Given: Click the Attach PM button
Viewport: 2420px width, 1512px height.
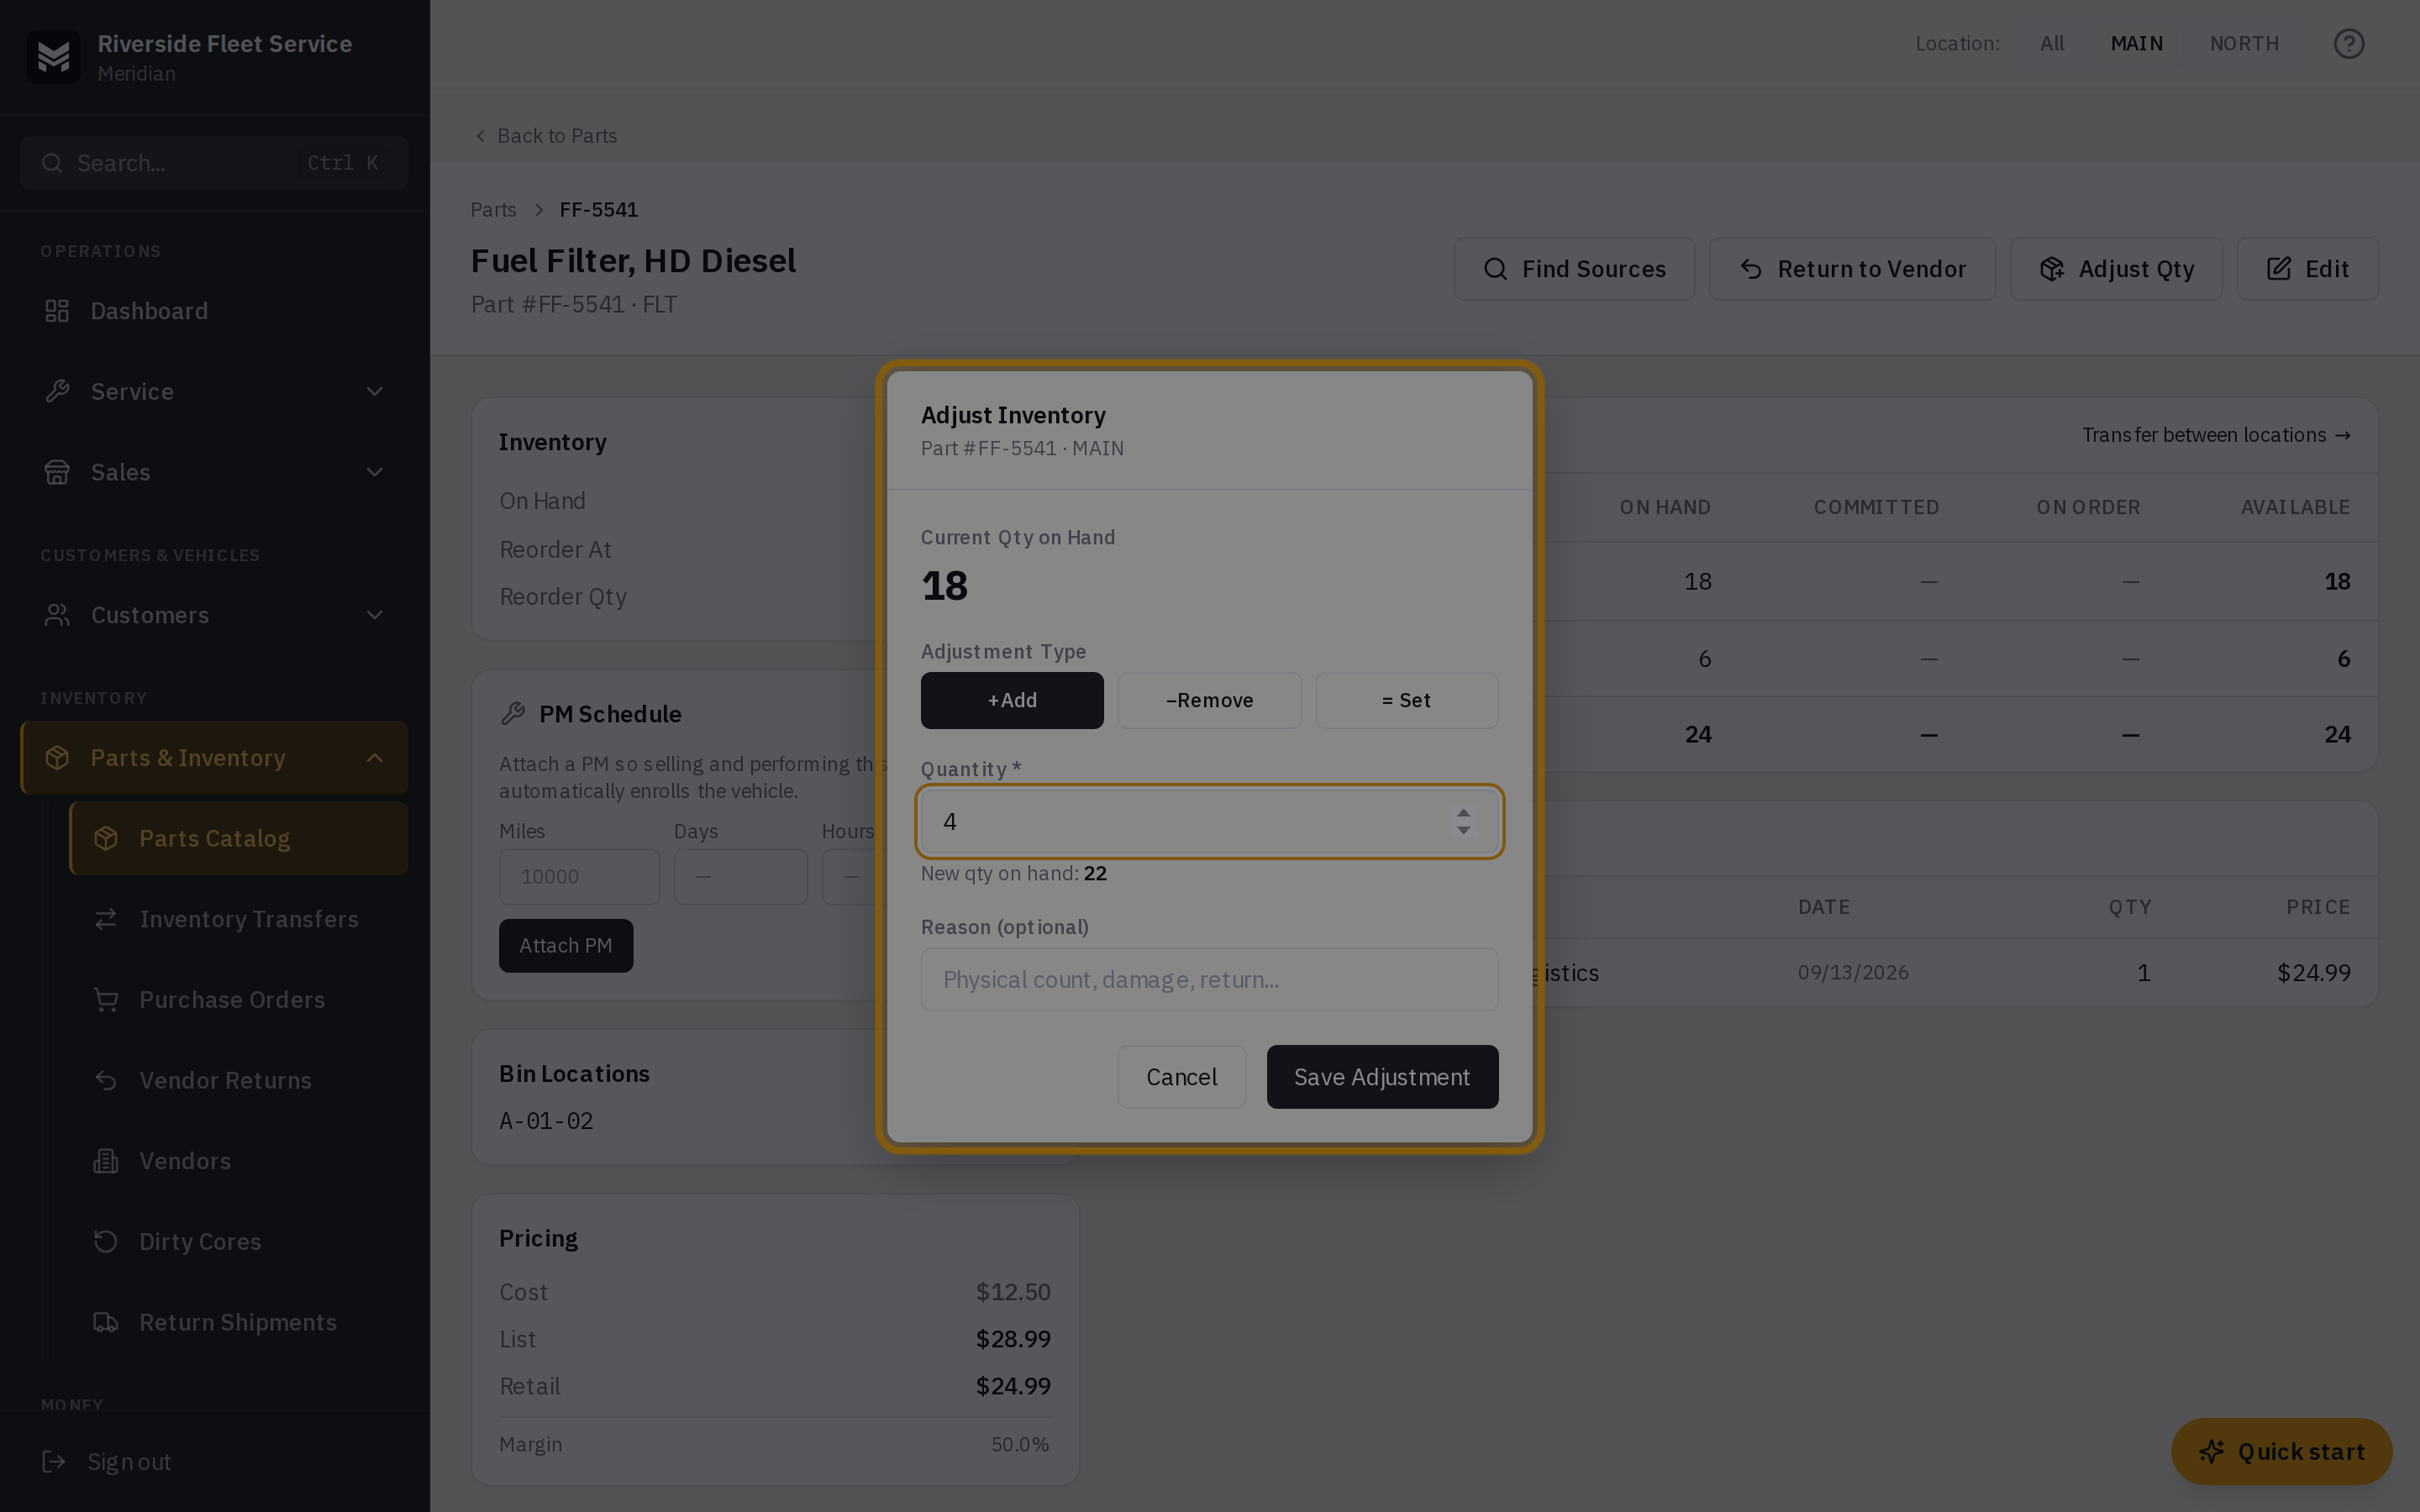Looking at the screenshot, I should click(566, 946).
